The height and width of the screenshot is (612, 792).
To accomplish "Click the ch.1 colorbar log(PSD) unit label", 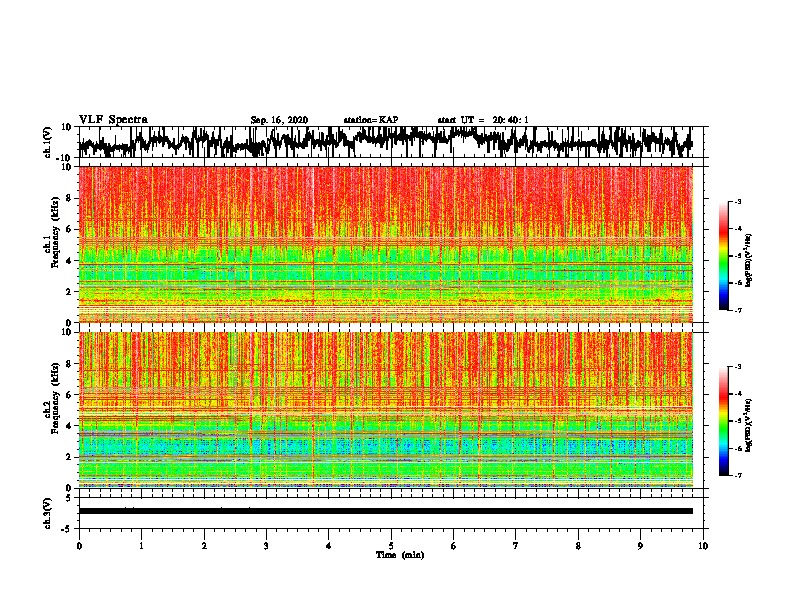I will pyautogui.click(x=748, y=260).
